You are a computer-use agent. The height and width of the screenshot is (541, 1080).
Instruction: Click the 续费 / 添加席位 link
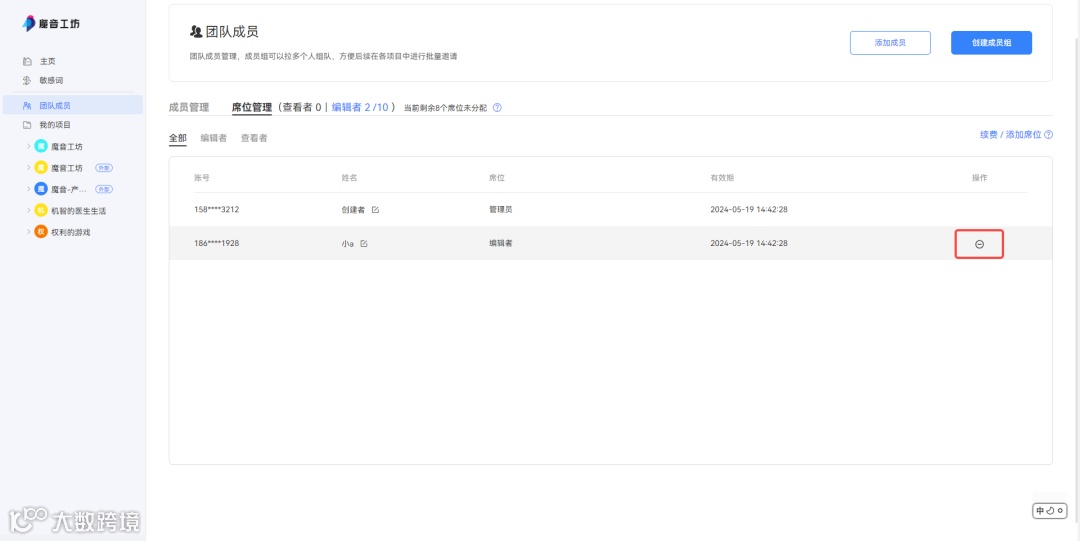pyautogui.click(x=1010, y=135)
